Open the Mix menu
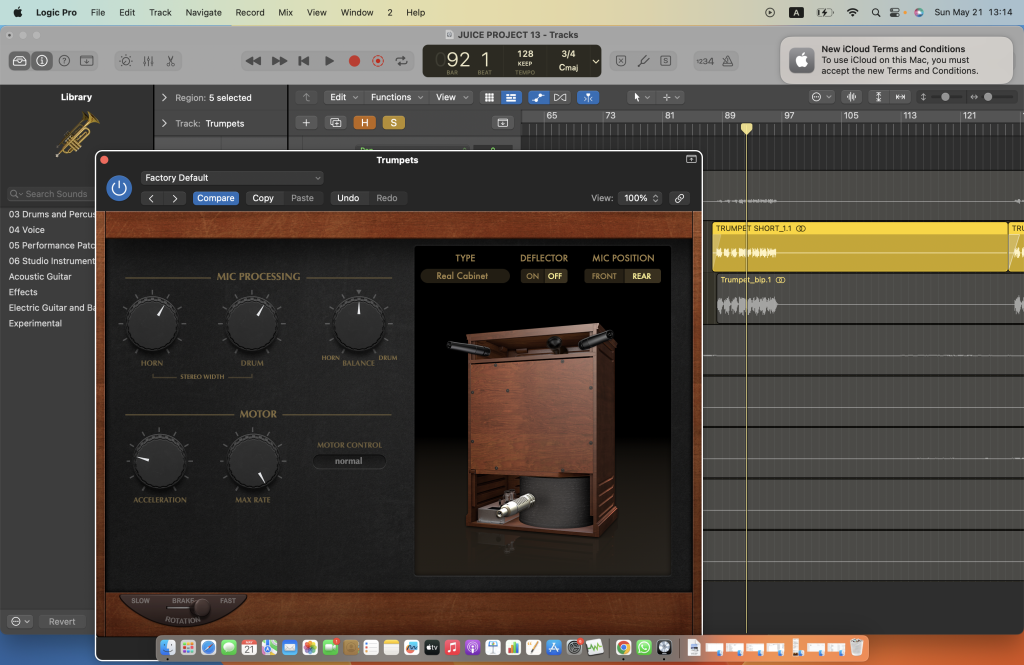The width and height of the screenshot is (1024, 665). (x=285, y=12)
